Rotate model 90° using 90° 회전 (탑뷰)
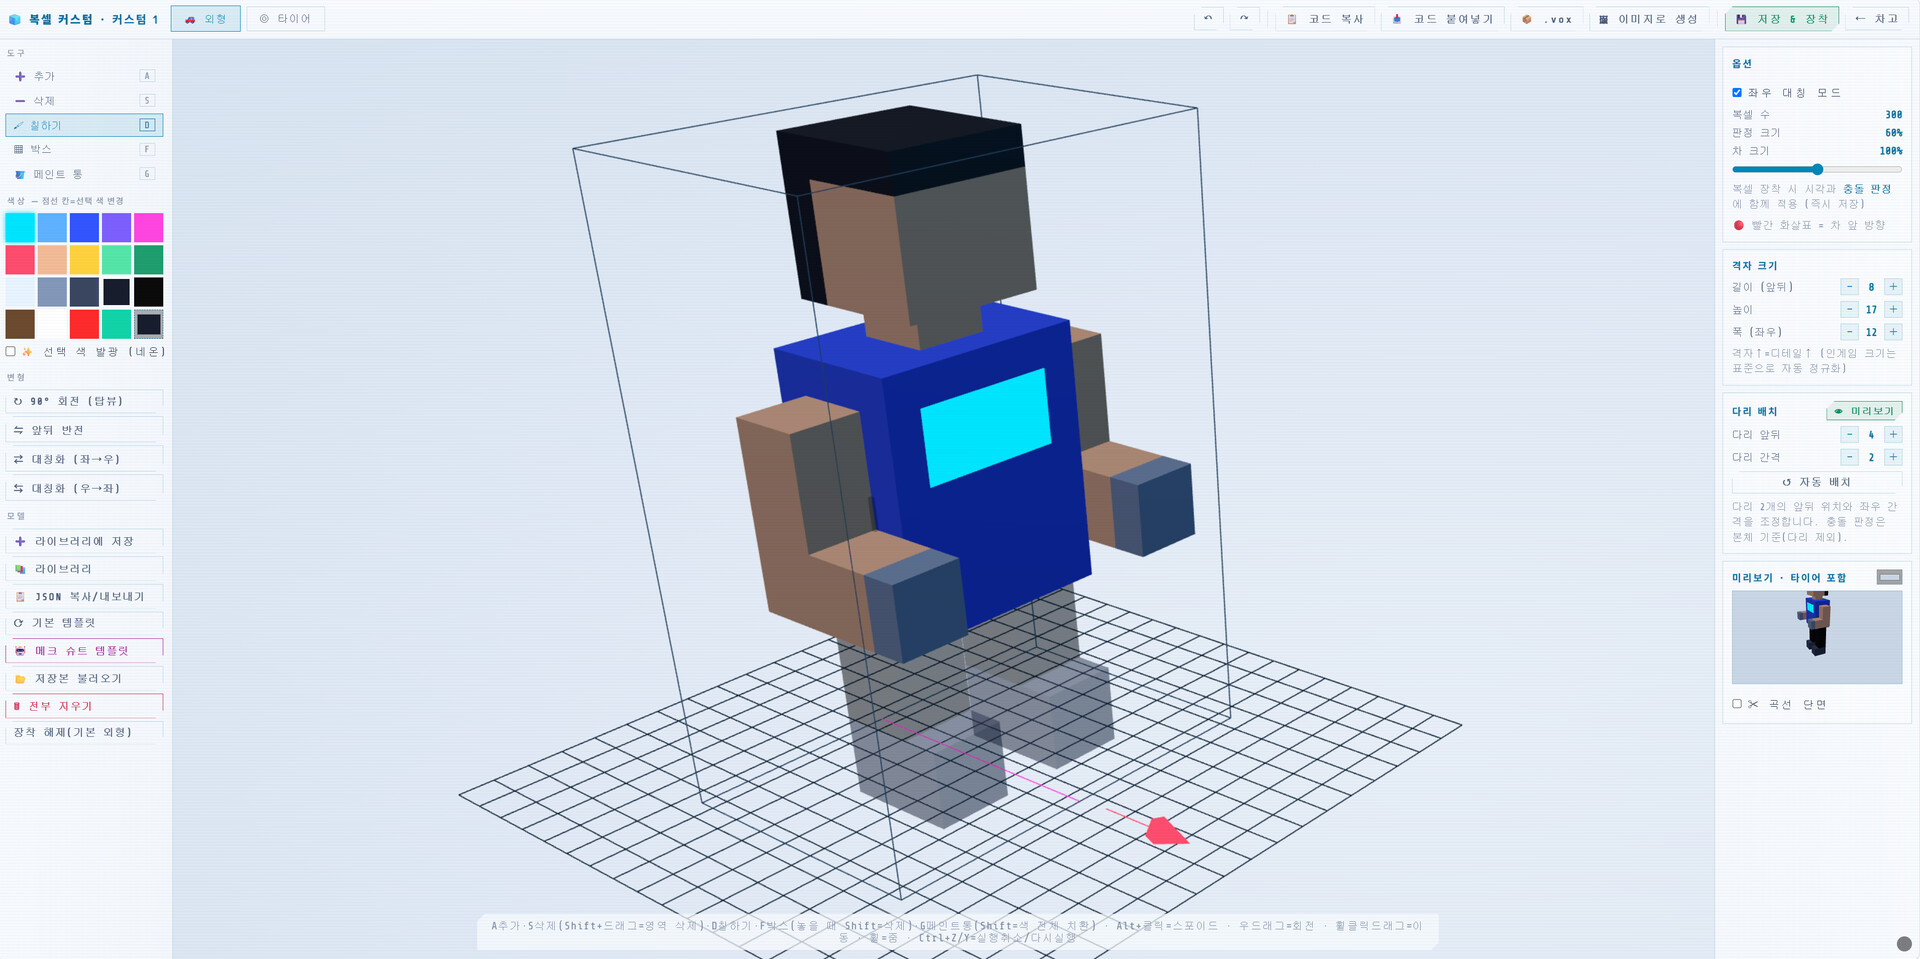This screenshot has height=959, width=1920. coord(84,401)
